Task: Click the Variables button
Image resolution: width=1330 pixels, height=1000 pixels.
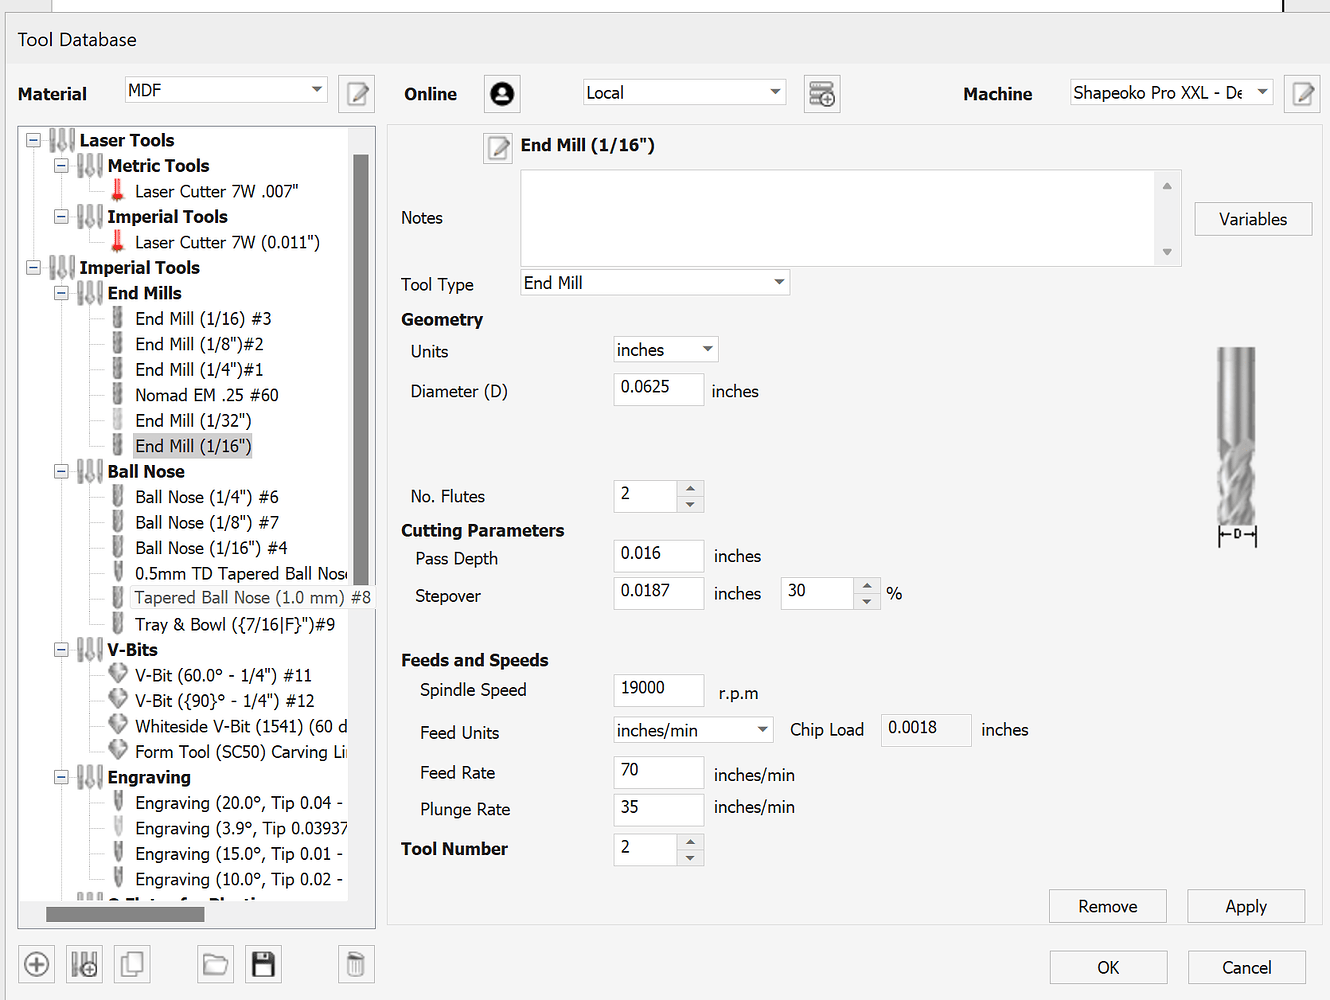Action: coord(1253,219)
